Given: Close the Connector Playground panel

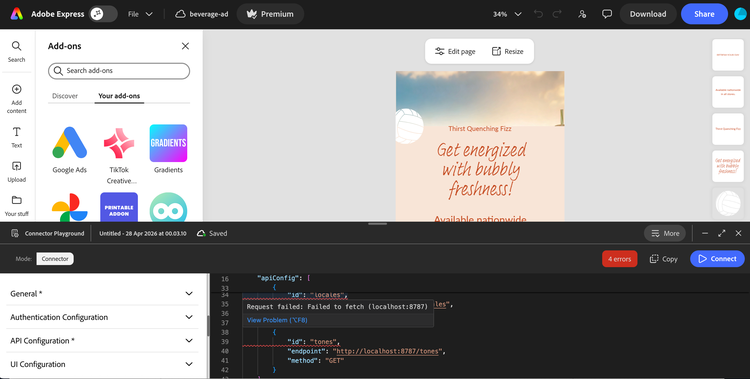Looking at the screenshot, I should coord(739,234).
